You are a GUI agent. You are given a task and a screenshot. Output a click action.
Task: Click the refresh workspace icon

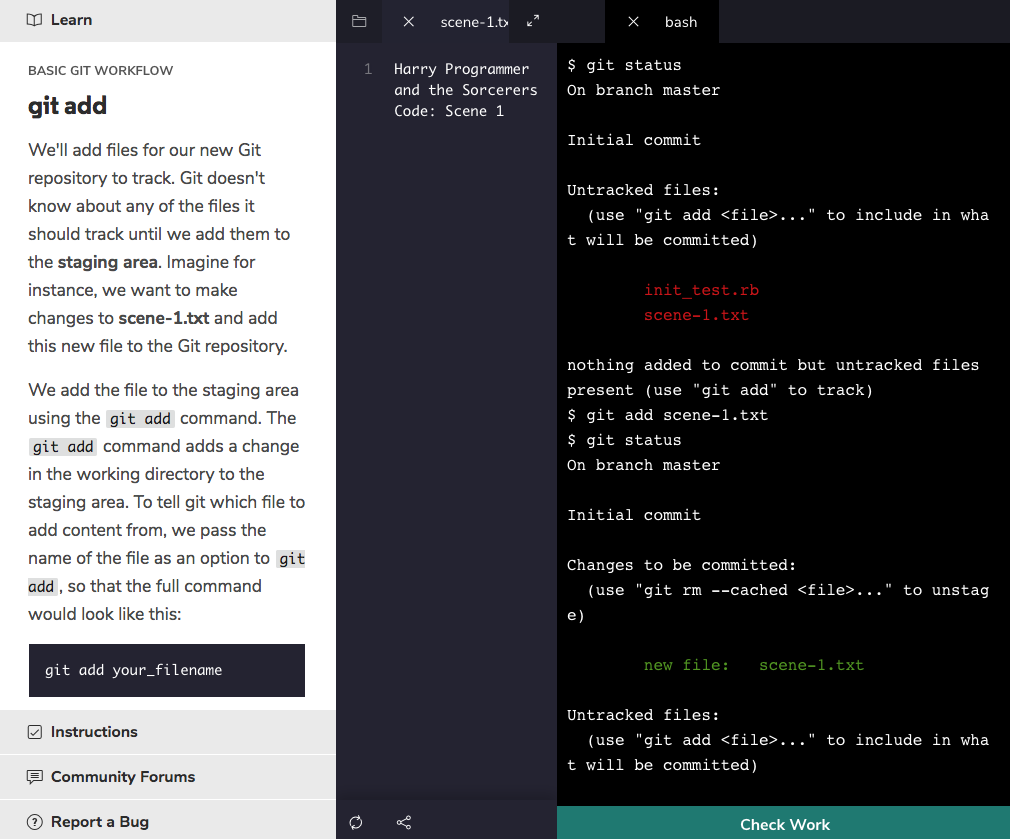[x=356, y=822]
